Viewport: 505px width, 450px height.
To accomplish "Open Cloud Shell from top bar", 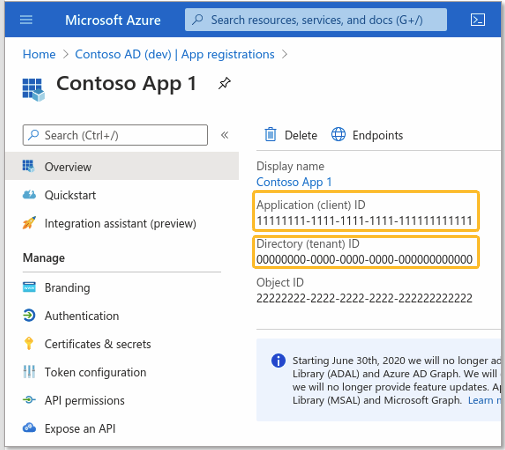I will 478,20.
